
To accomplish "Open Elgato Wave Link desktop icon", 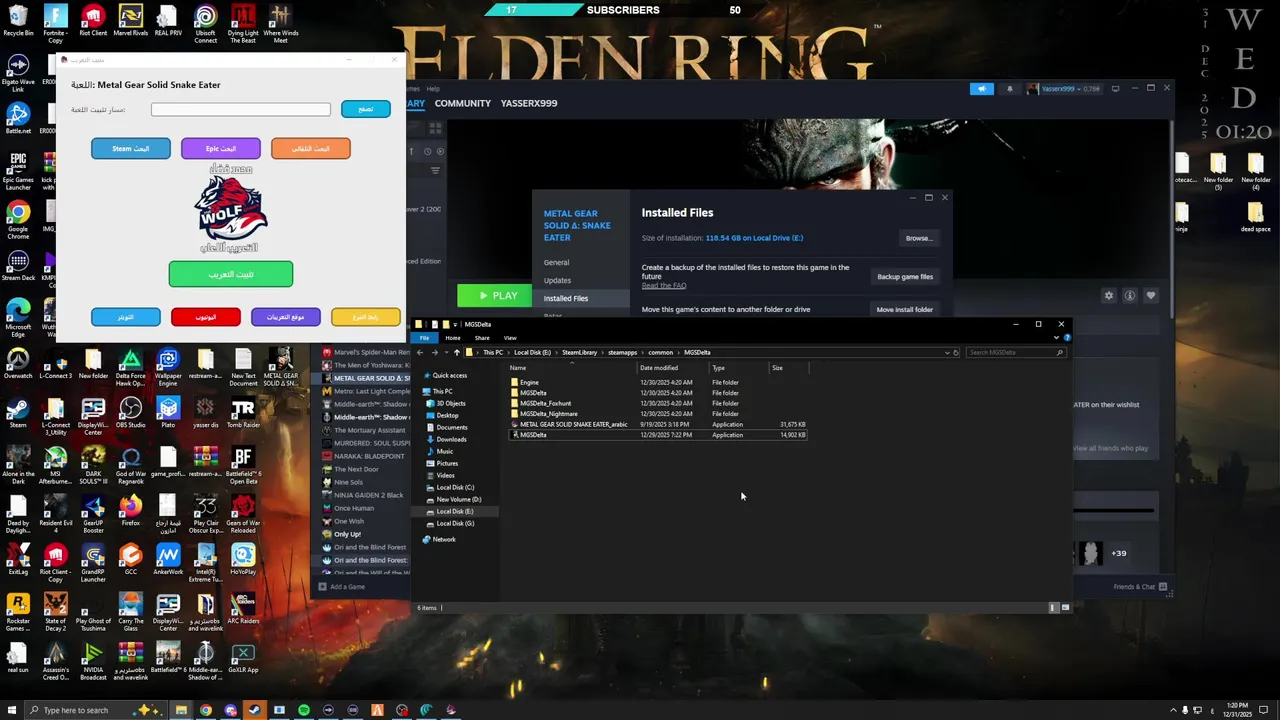I will click(x=18, y=70).
